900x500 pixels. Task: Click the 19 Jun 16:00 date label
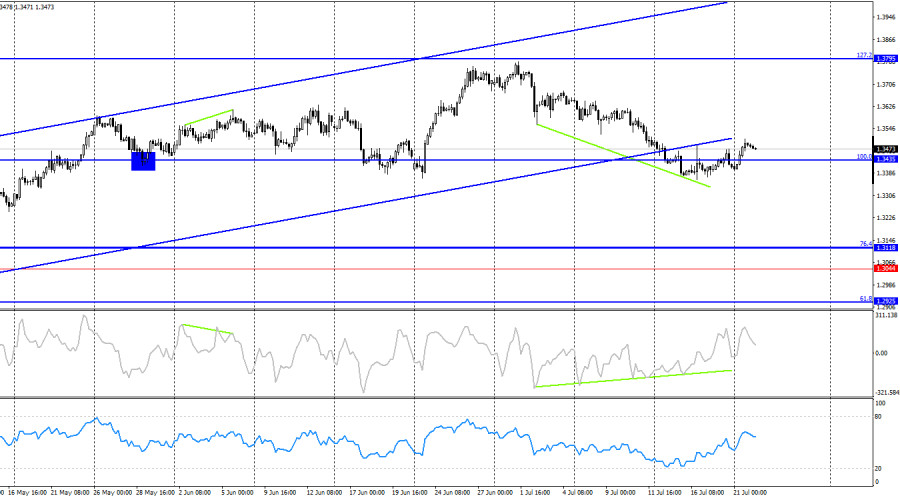(x=410, y=493)
